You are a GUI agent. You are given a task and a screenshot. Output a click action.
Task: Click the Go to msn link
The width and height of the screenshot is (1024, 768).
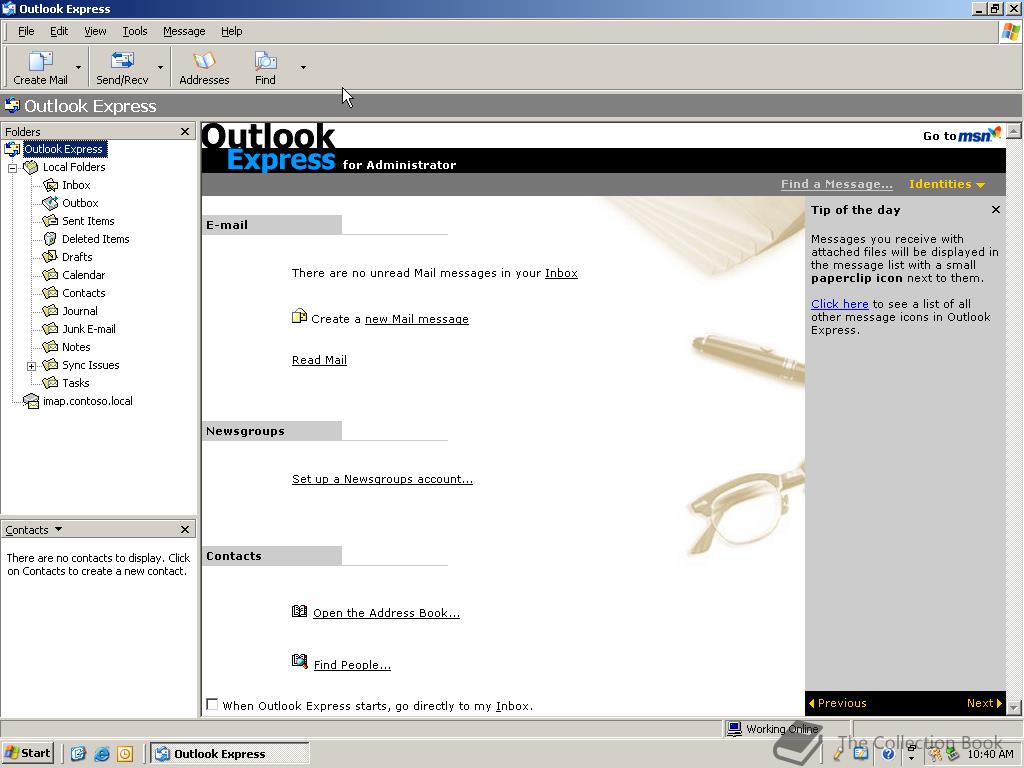(961, 135)
